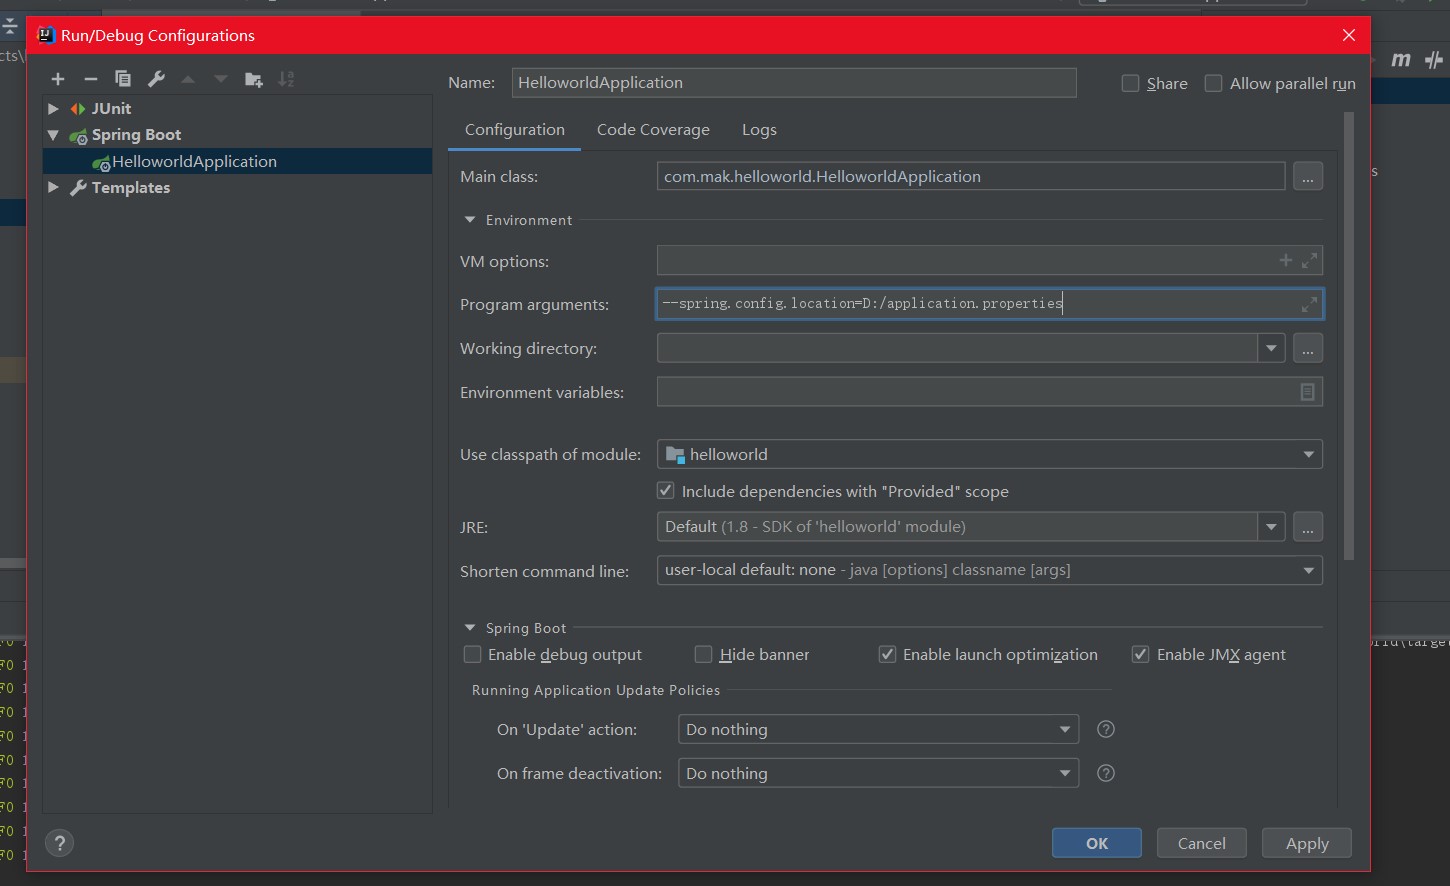Disable Enable launch optimization checkbox
1450x886 pixels.
point(887,655)
